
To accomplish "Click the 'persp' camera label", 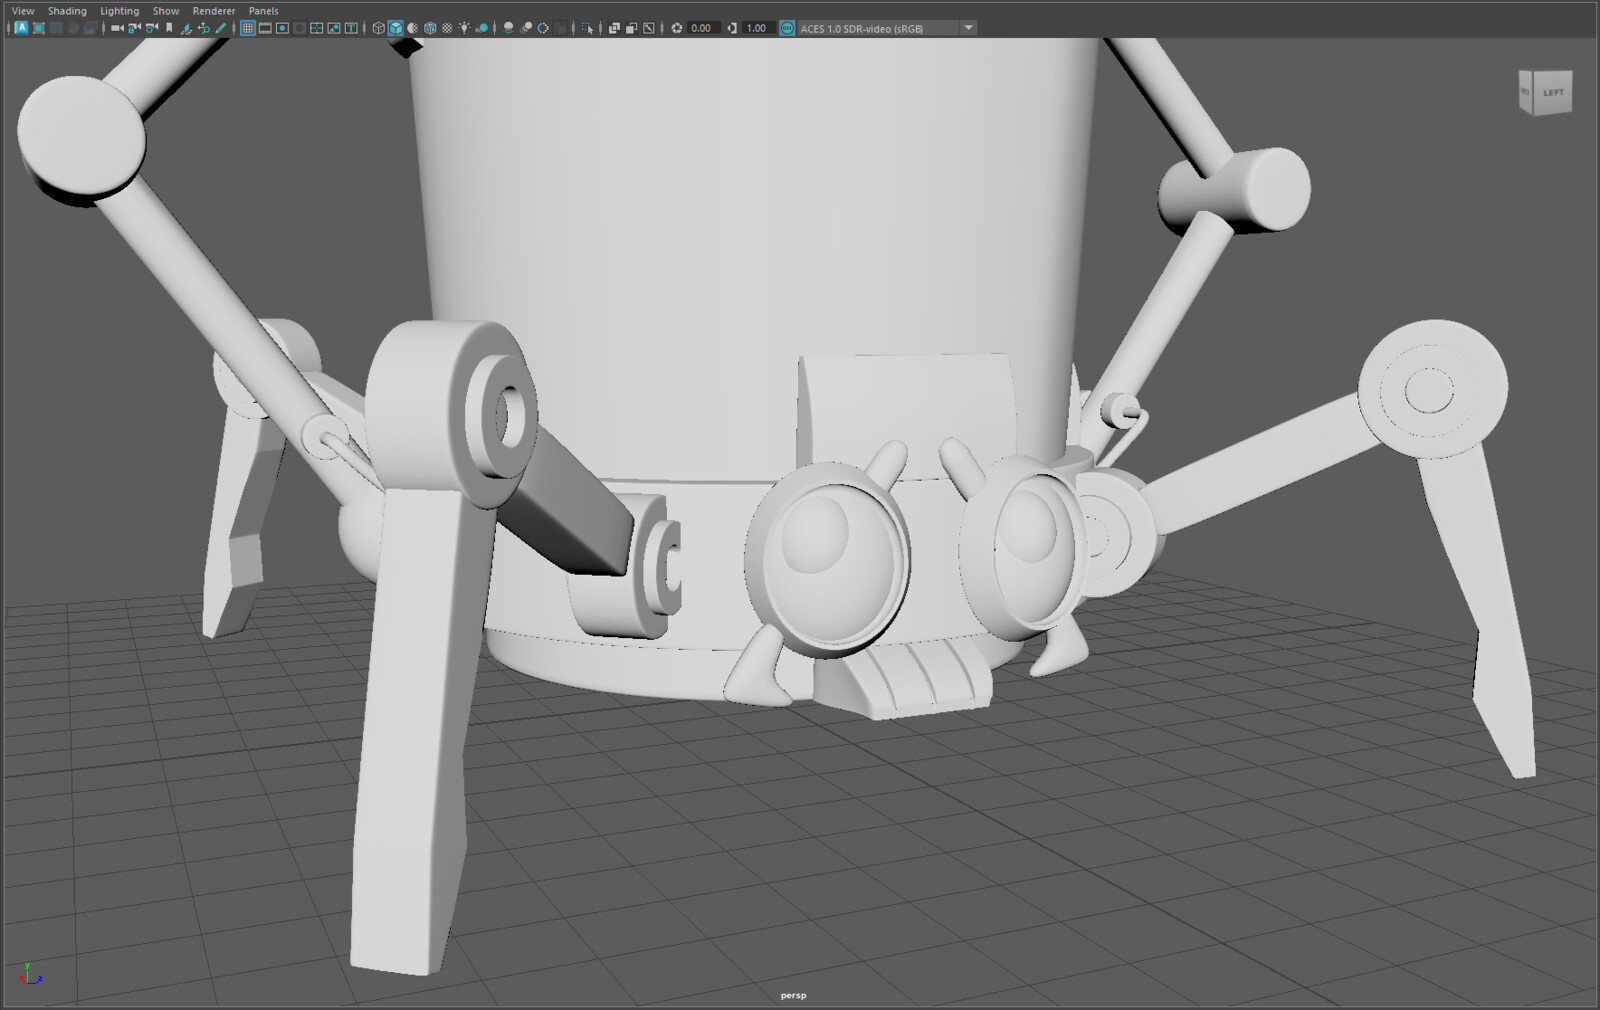I will [x=793, y=995].
